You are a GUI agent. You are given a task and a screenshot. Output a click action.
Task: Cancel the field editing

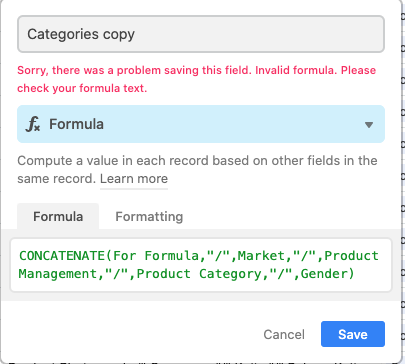pos(284,334)
